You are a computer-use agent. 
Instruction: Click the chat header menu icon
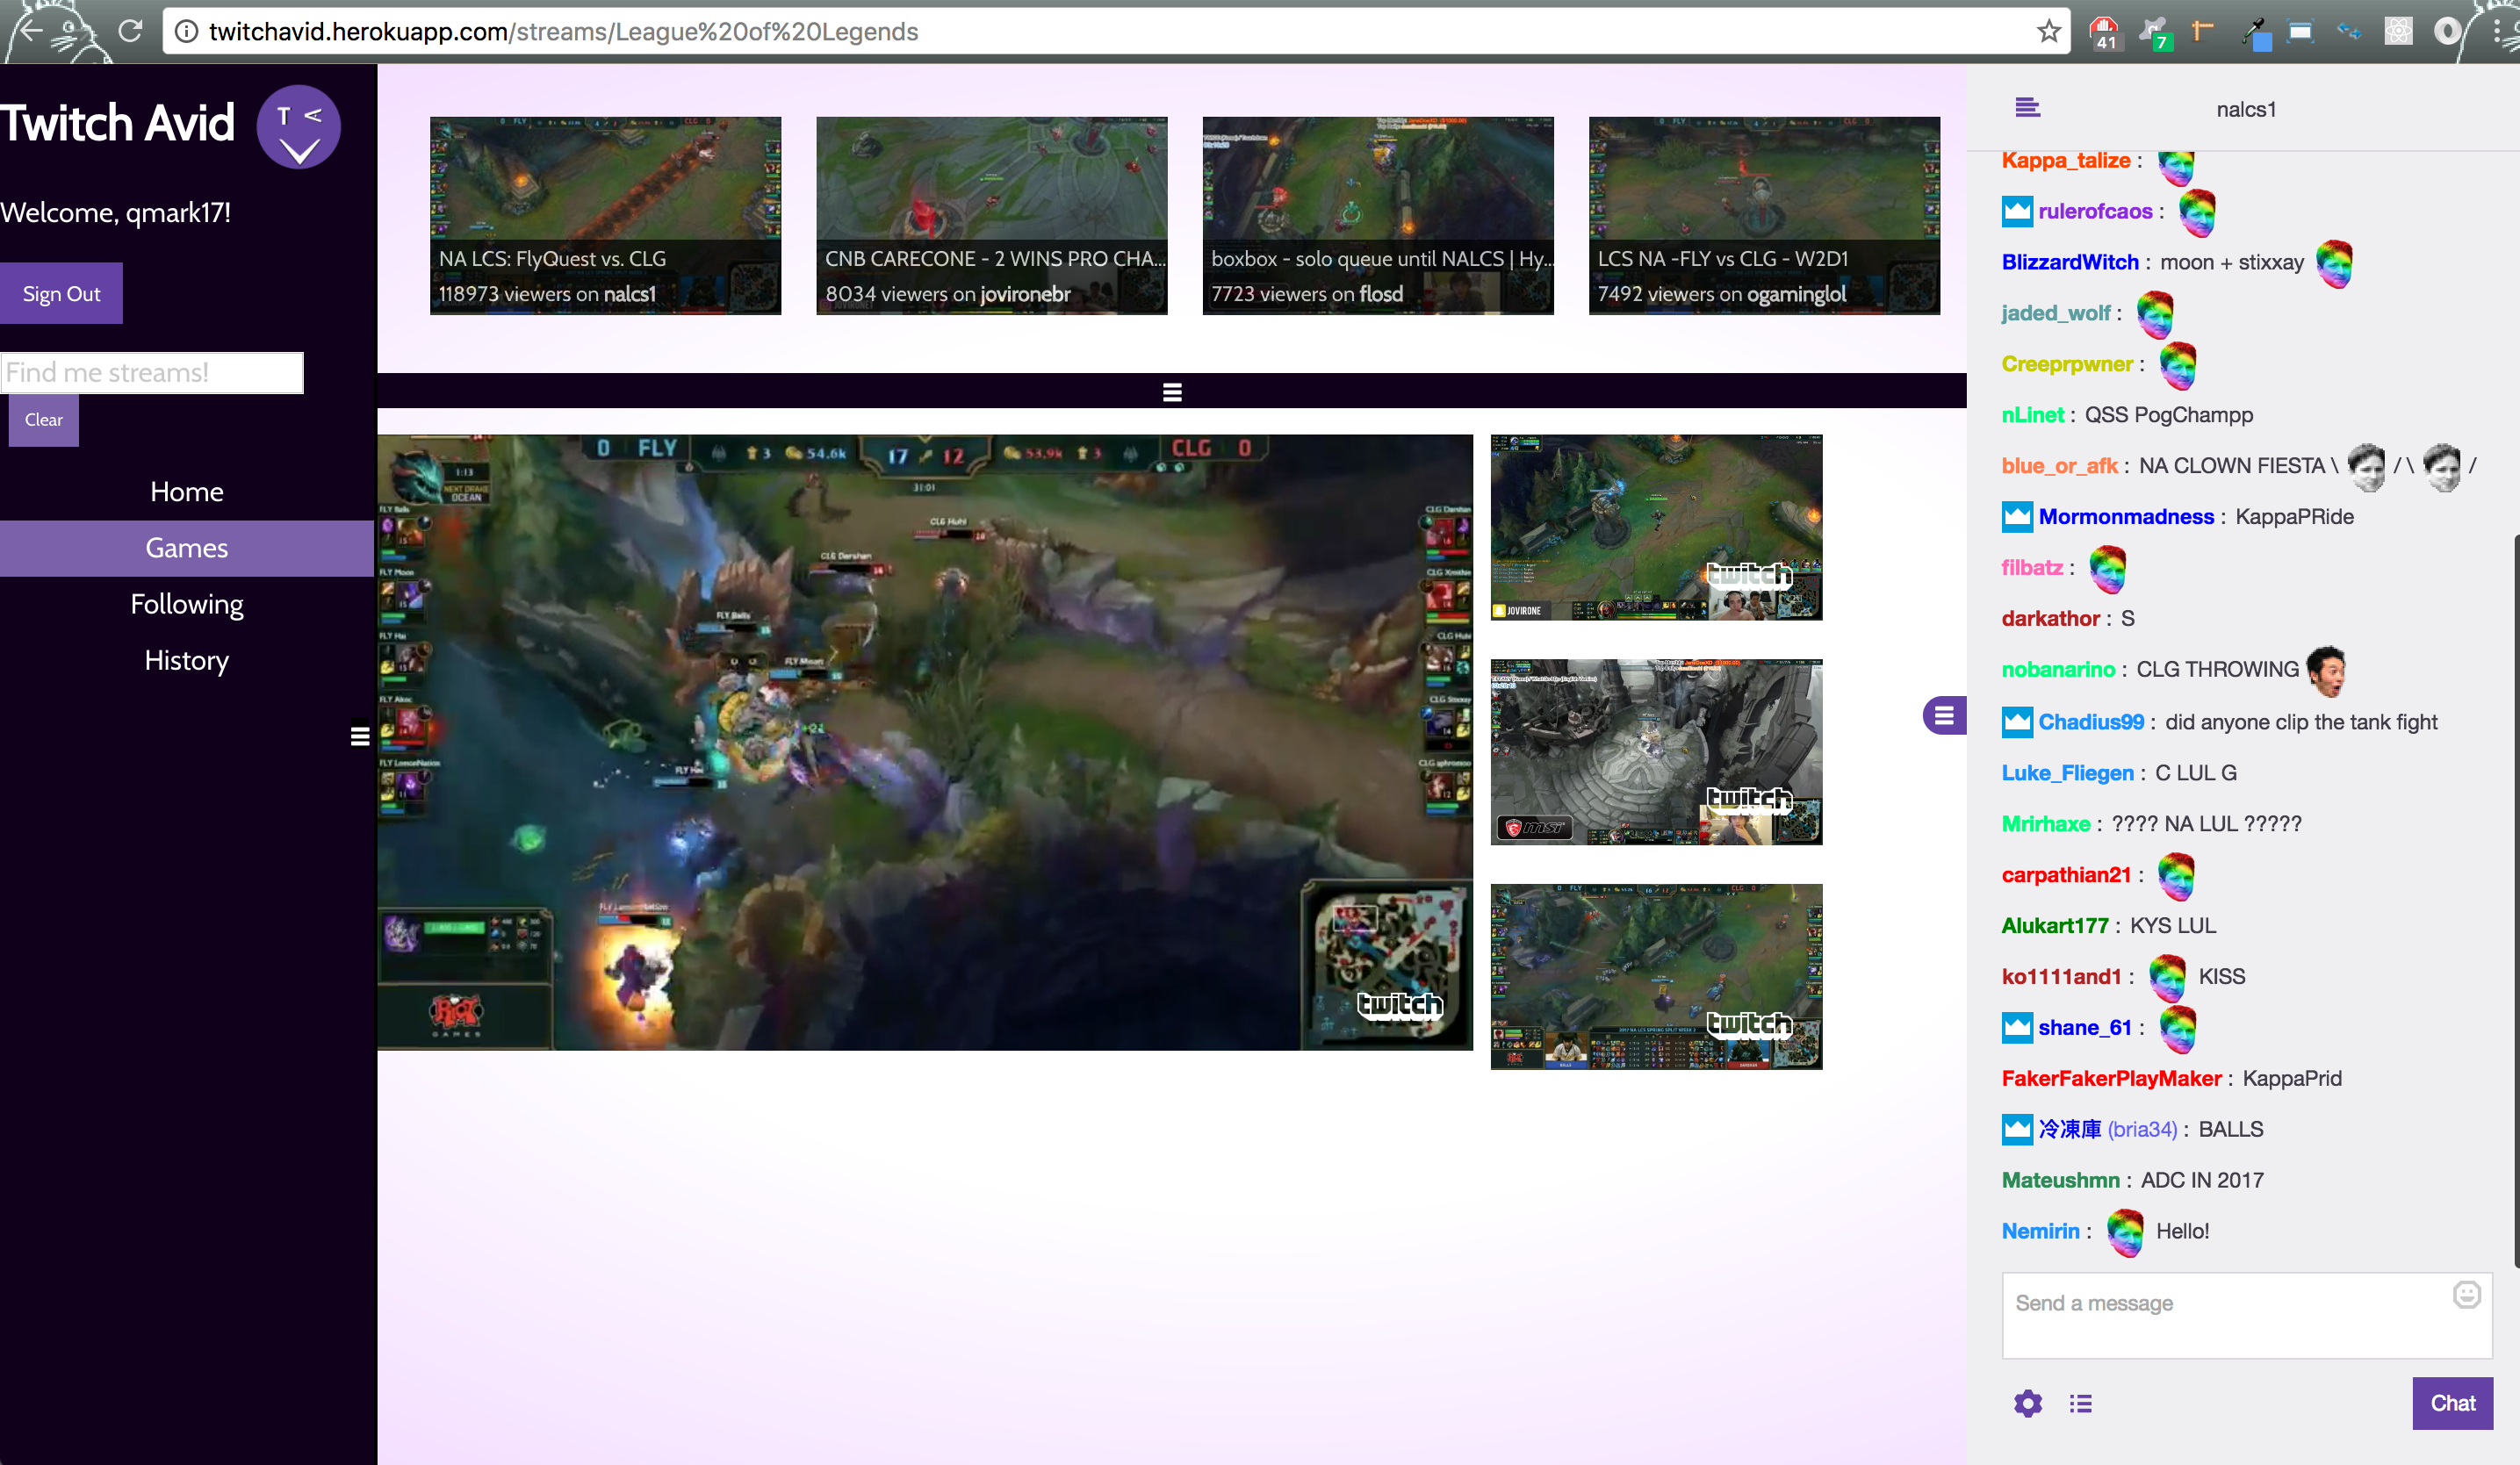pos(2027,108)
